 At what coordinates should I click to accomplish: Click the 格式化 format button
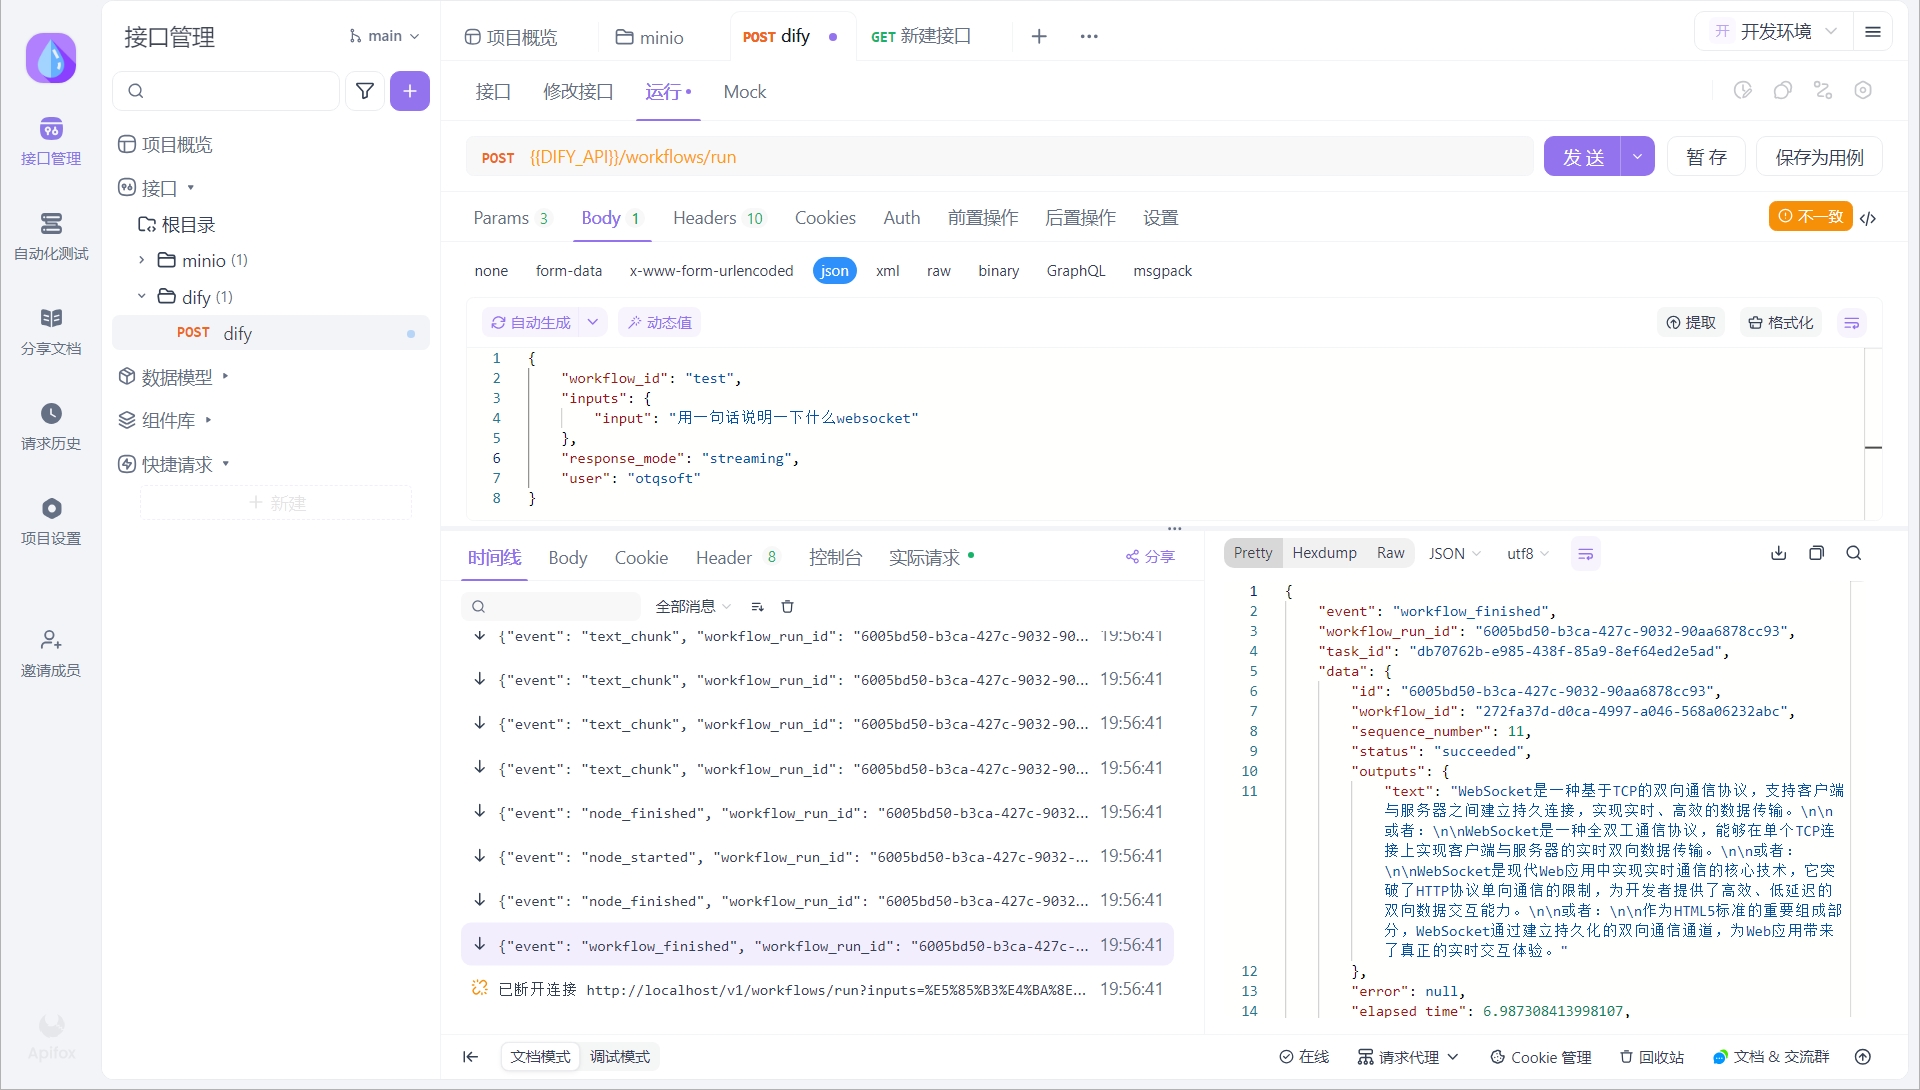(x=1781, y=322)
